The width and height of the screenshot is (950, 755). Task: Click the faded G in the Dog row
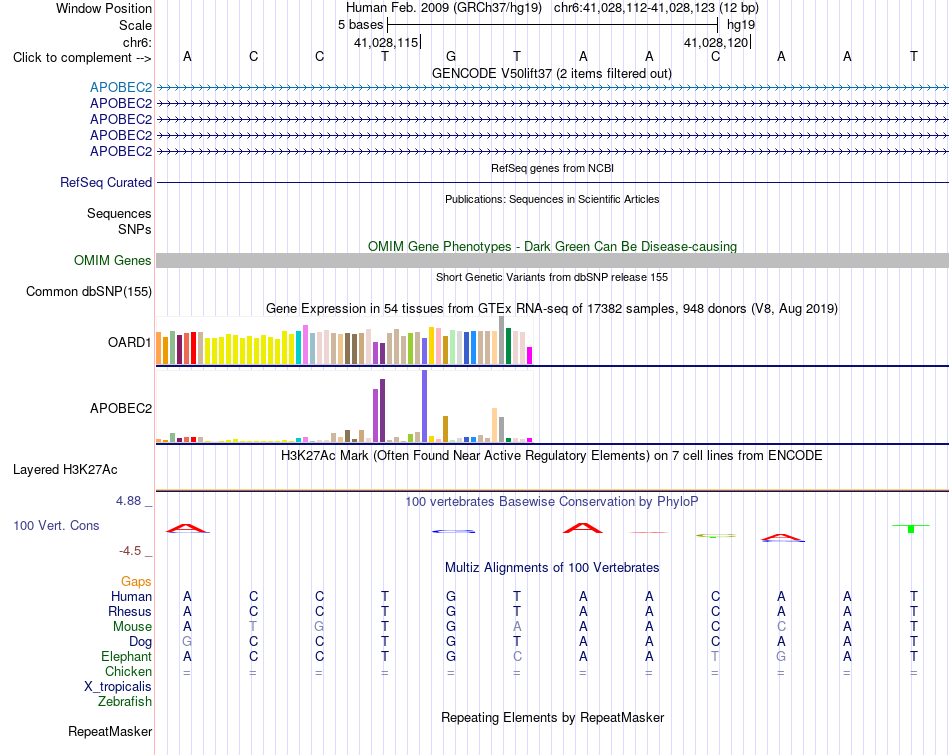[187, 641]
